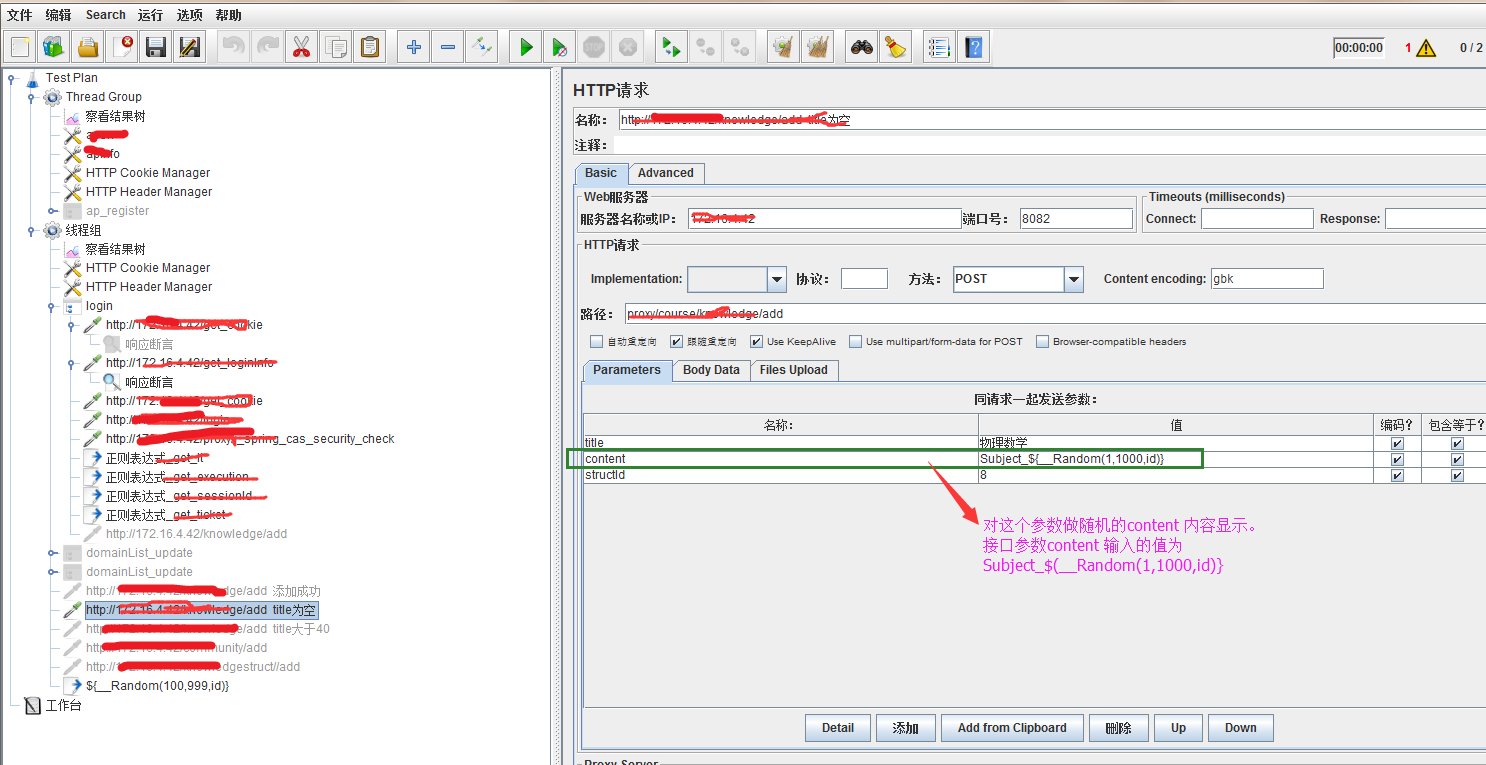Click the Connect timeout field
Image resolution: width=1486 pixels, height=765 pixels.
[1257, 219]
